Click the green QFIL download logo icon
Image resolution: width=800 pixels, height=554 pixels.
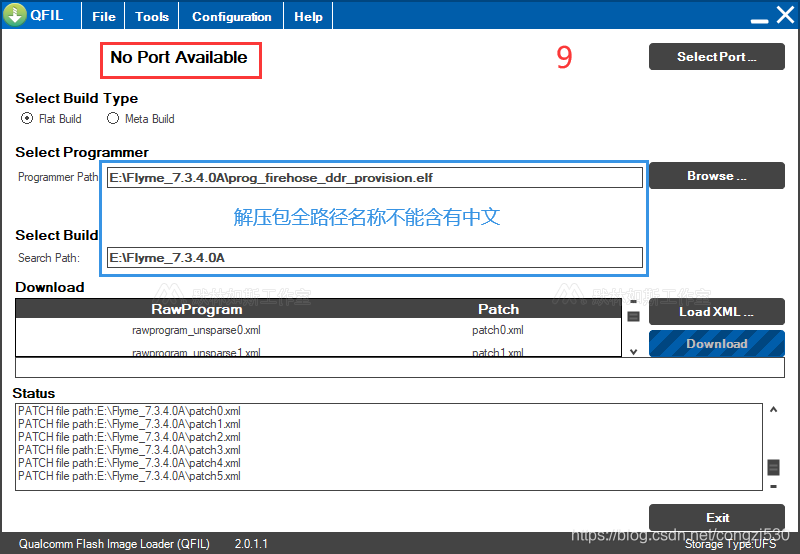click(15, 15)
